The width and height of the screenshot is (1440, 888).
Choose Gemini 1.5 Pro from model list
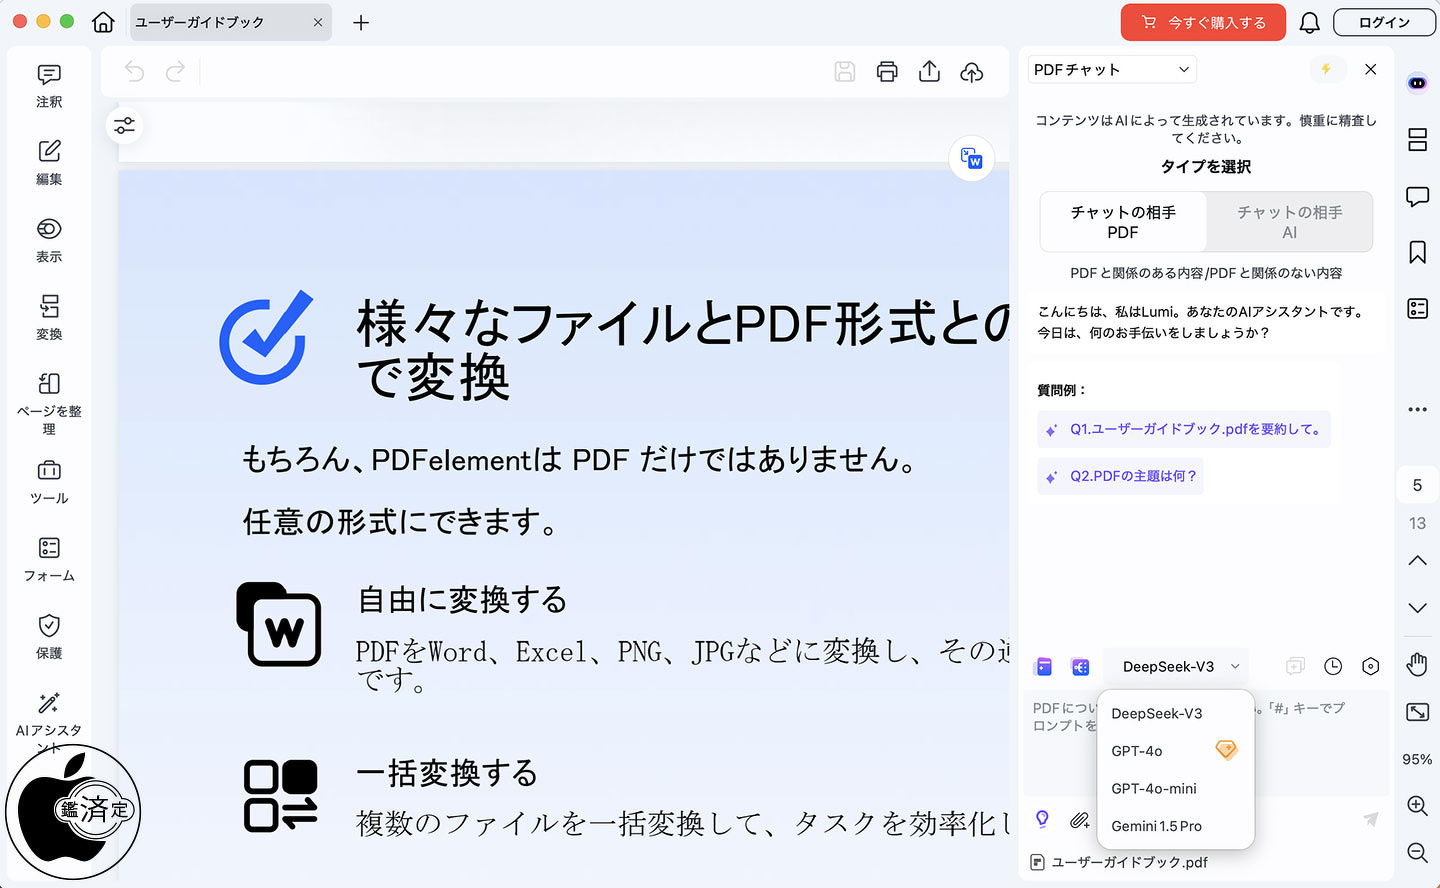pyautogui.click(x=1176, y=826)
